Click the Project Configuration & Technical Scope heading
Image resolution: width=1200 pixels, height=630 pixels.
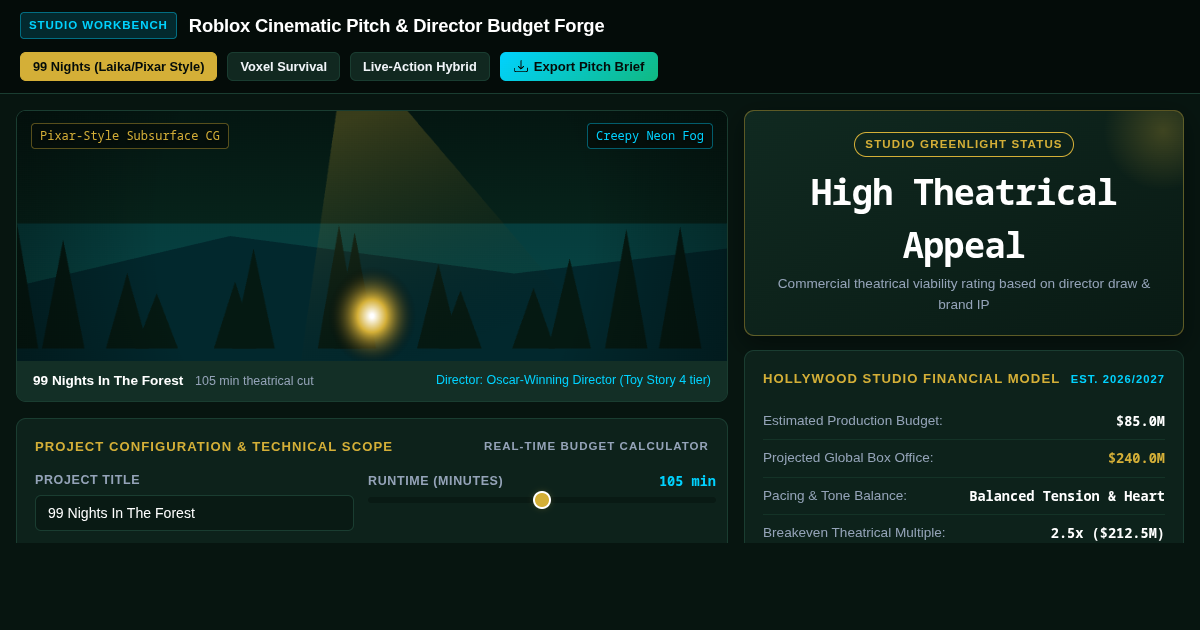pyautogui.click(x=214, y=446)
